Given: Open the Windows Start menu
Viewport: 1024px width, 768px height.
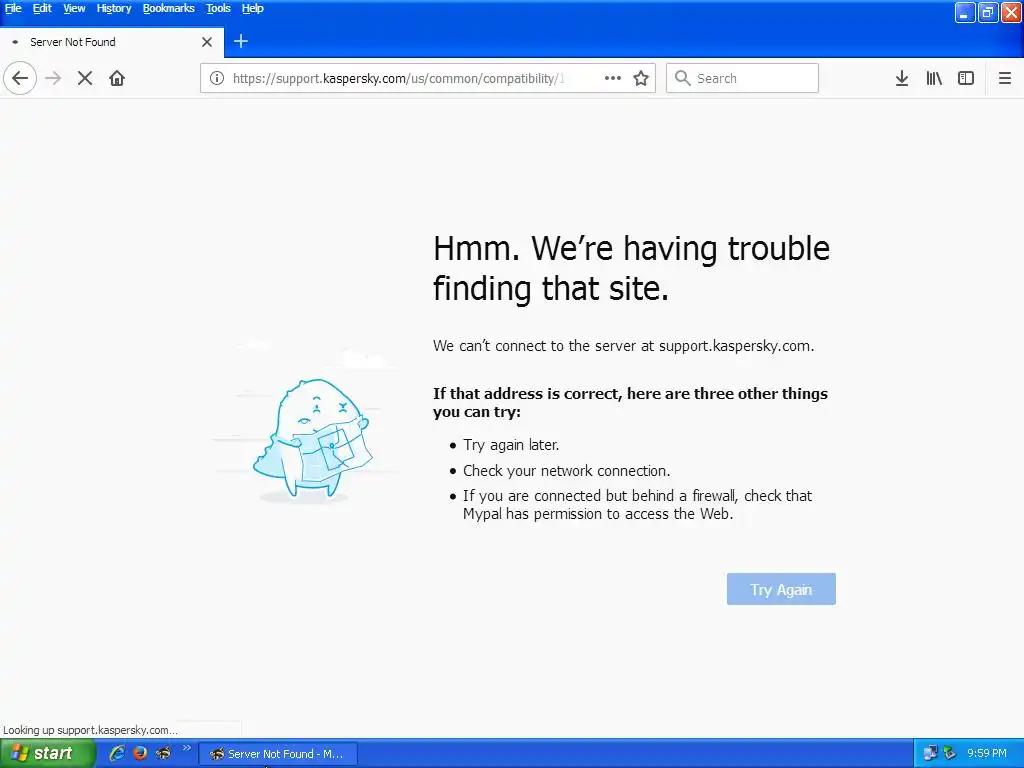Looking at the screenshot, I should (x=48, y=753).
